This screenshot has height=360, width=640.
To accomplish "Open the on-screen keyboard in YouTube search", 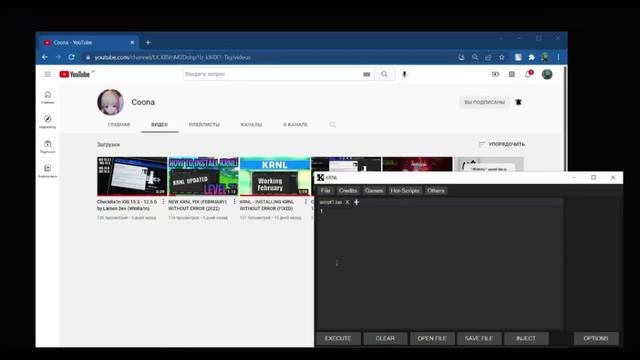I will 367,74.
